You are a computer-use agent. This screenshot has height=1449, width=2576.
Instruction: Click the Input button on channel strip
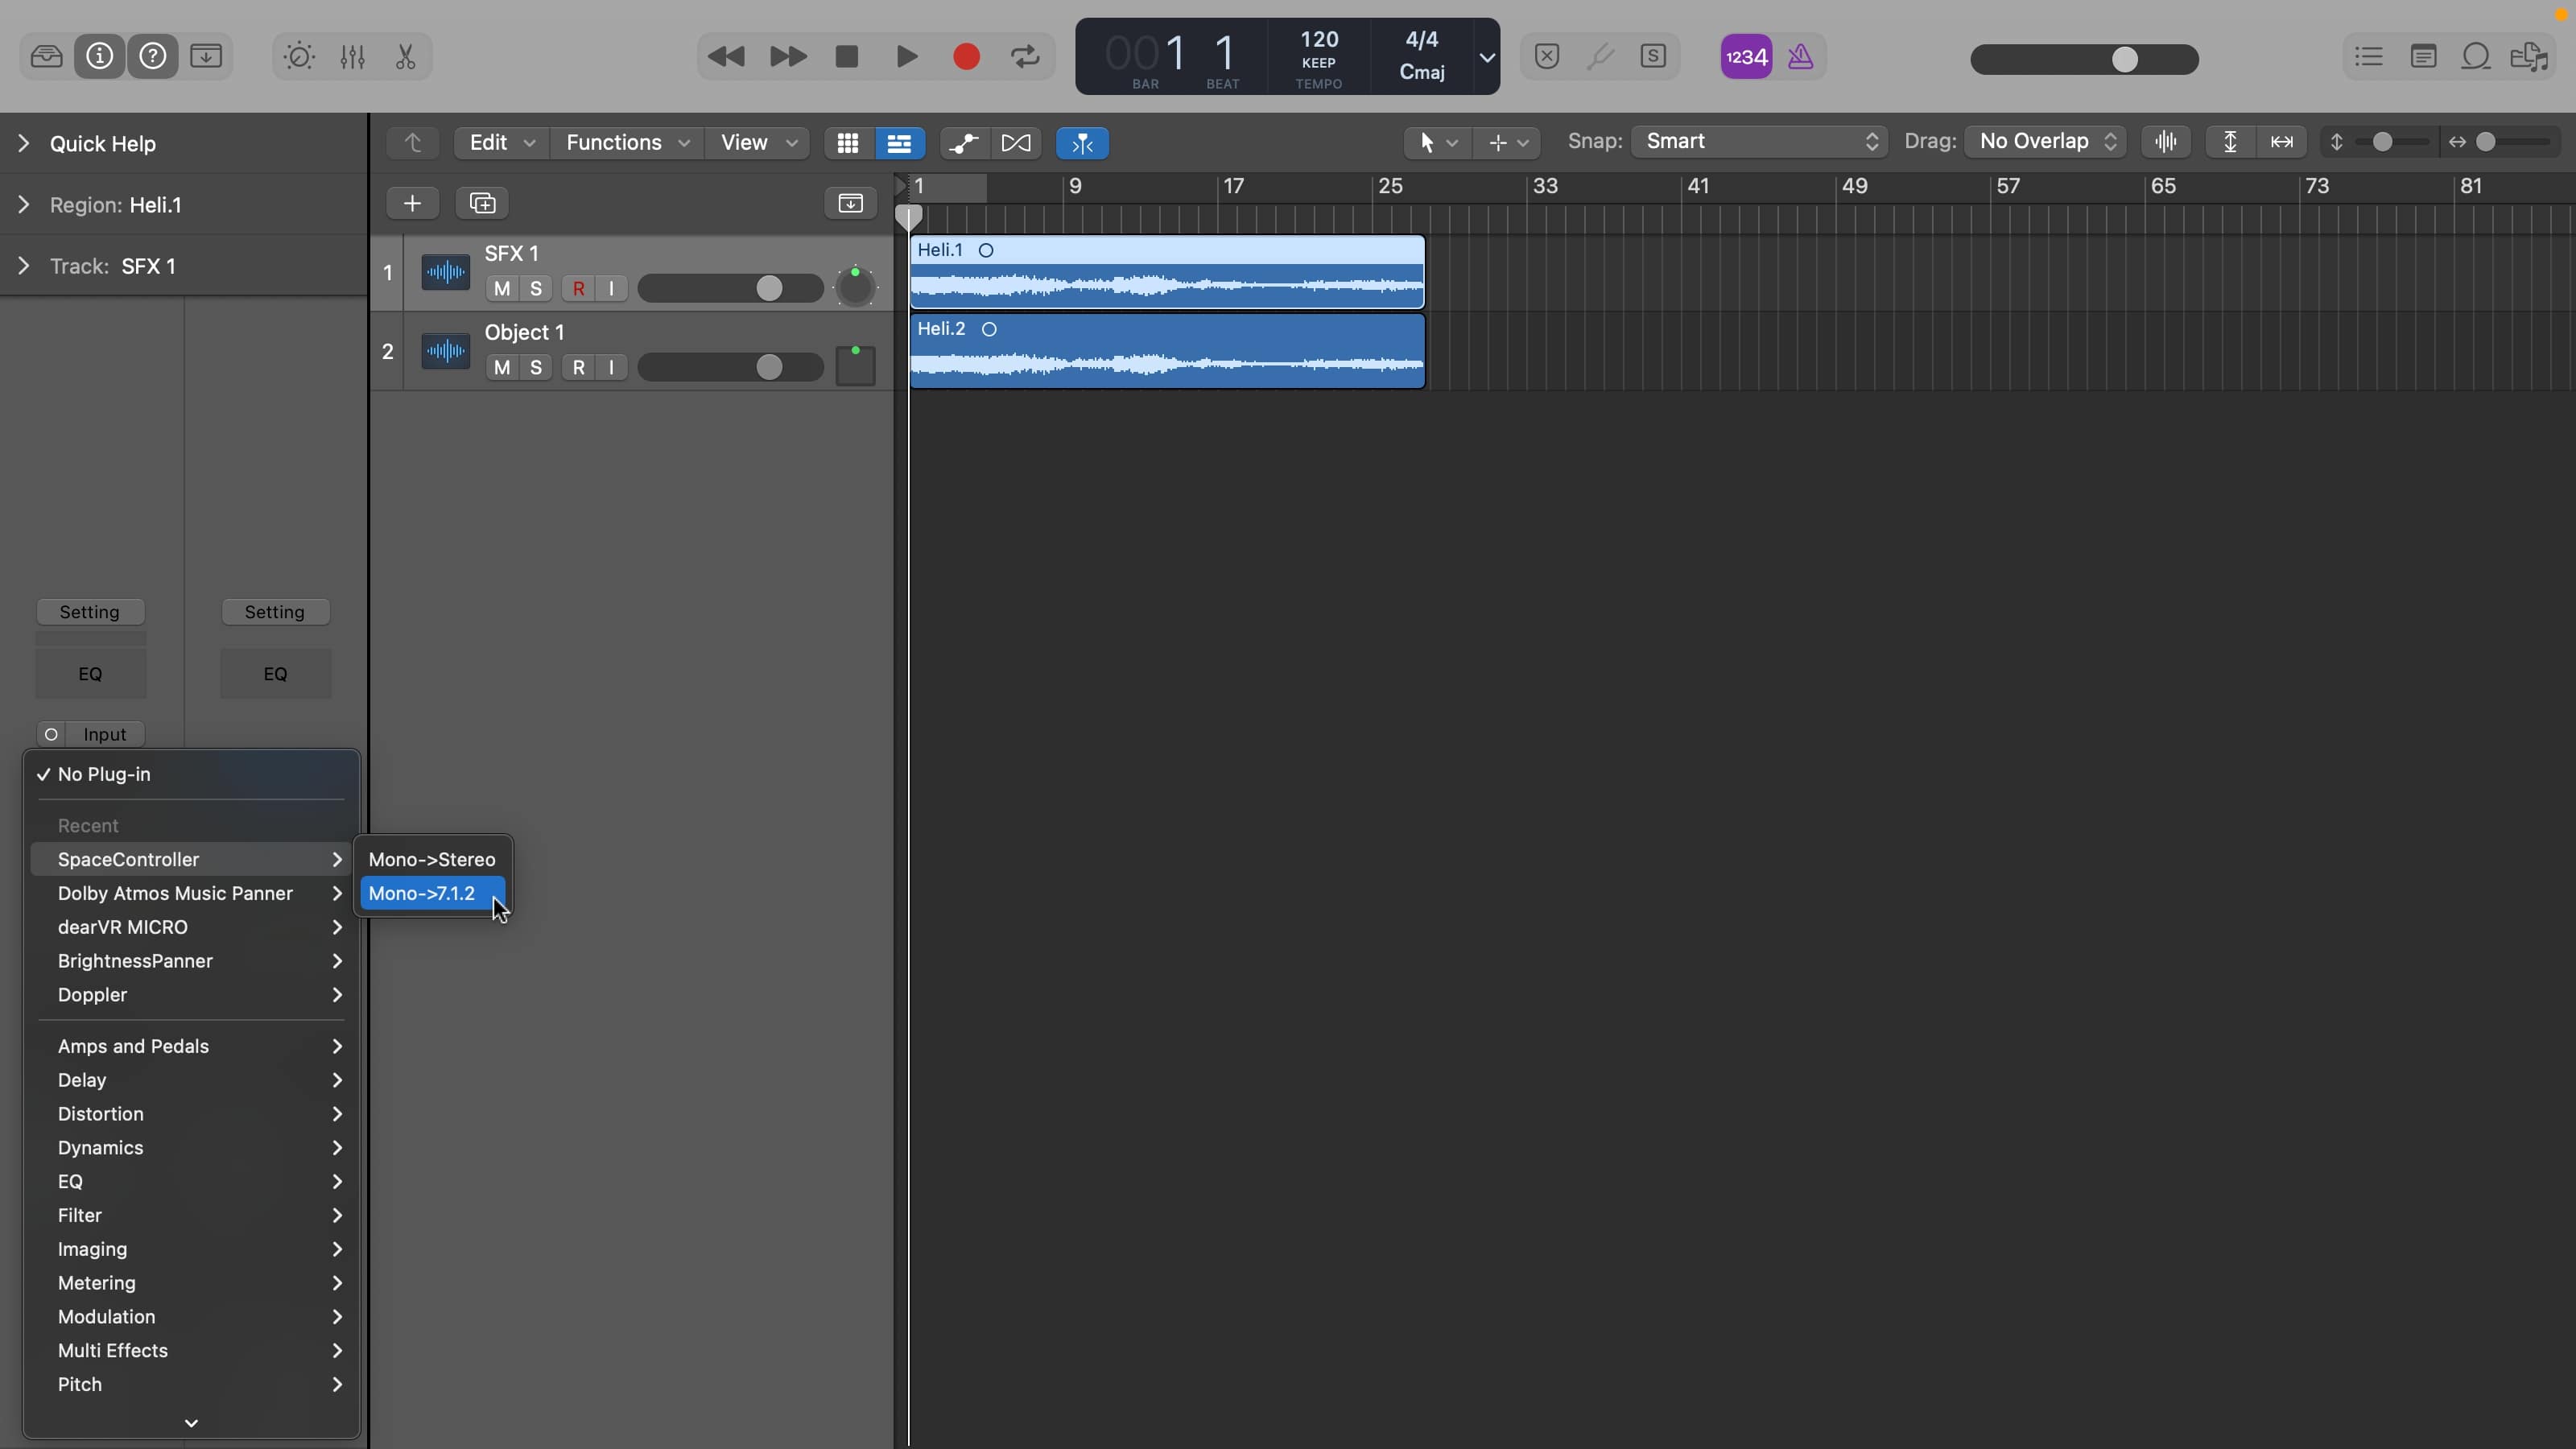click(104, 735)
